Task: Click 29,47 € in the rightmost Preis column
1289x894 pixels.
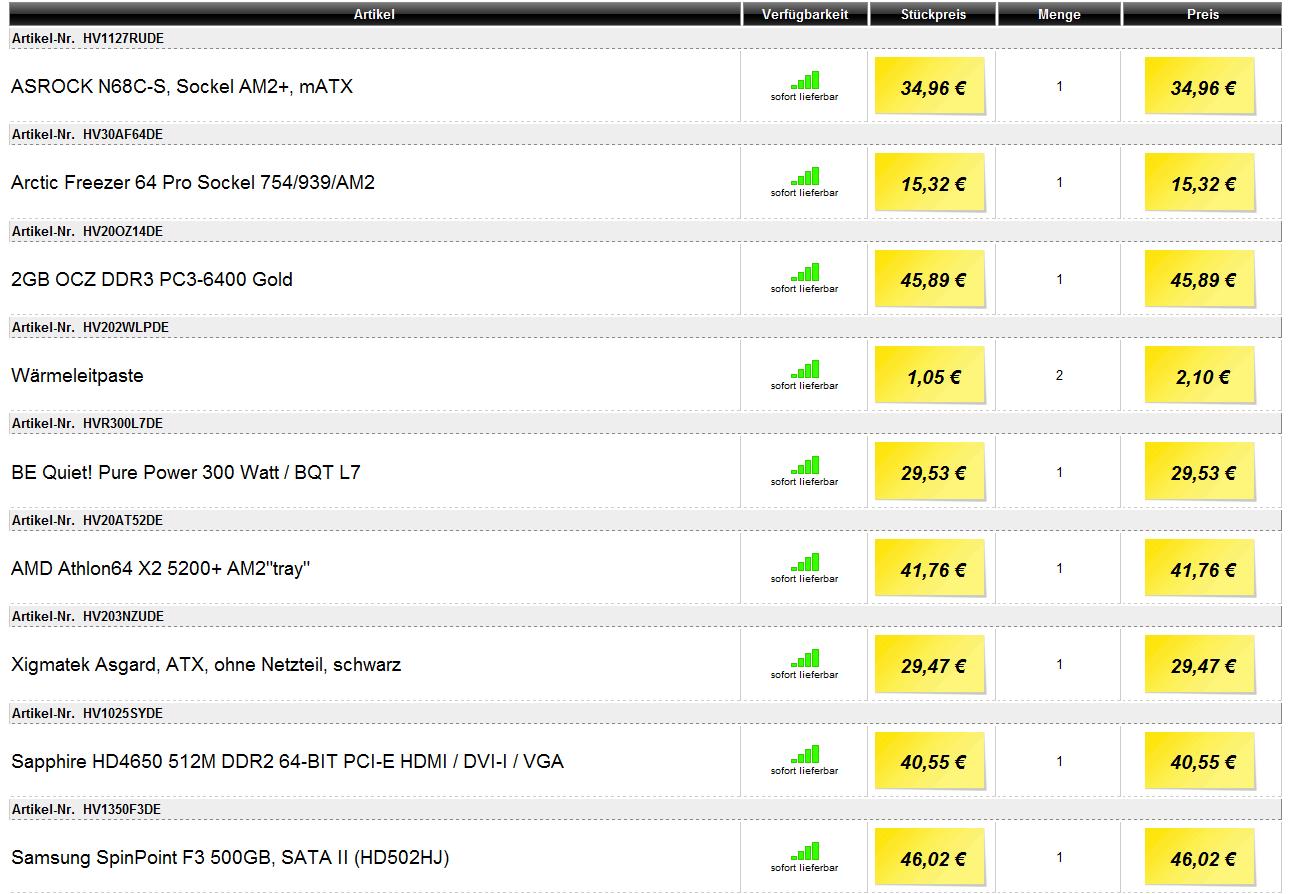Action: pyautogui.click(x=1203, y=666)
